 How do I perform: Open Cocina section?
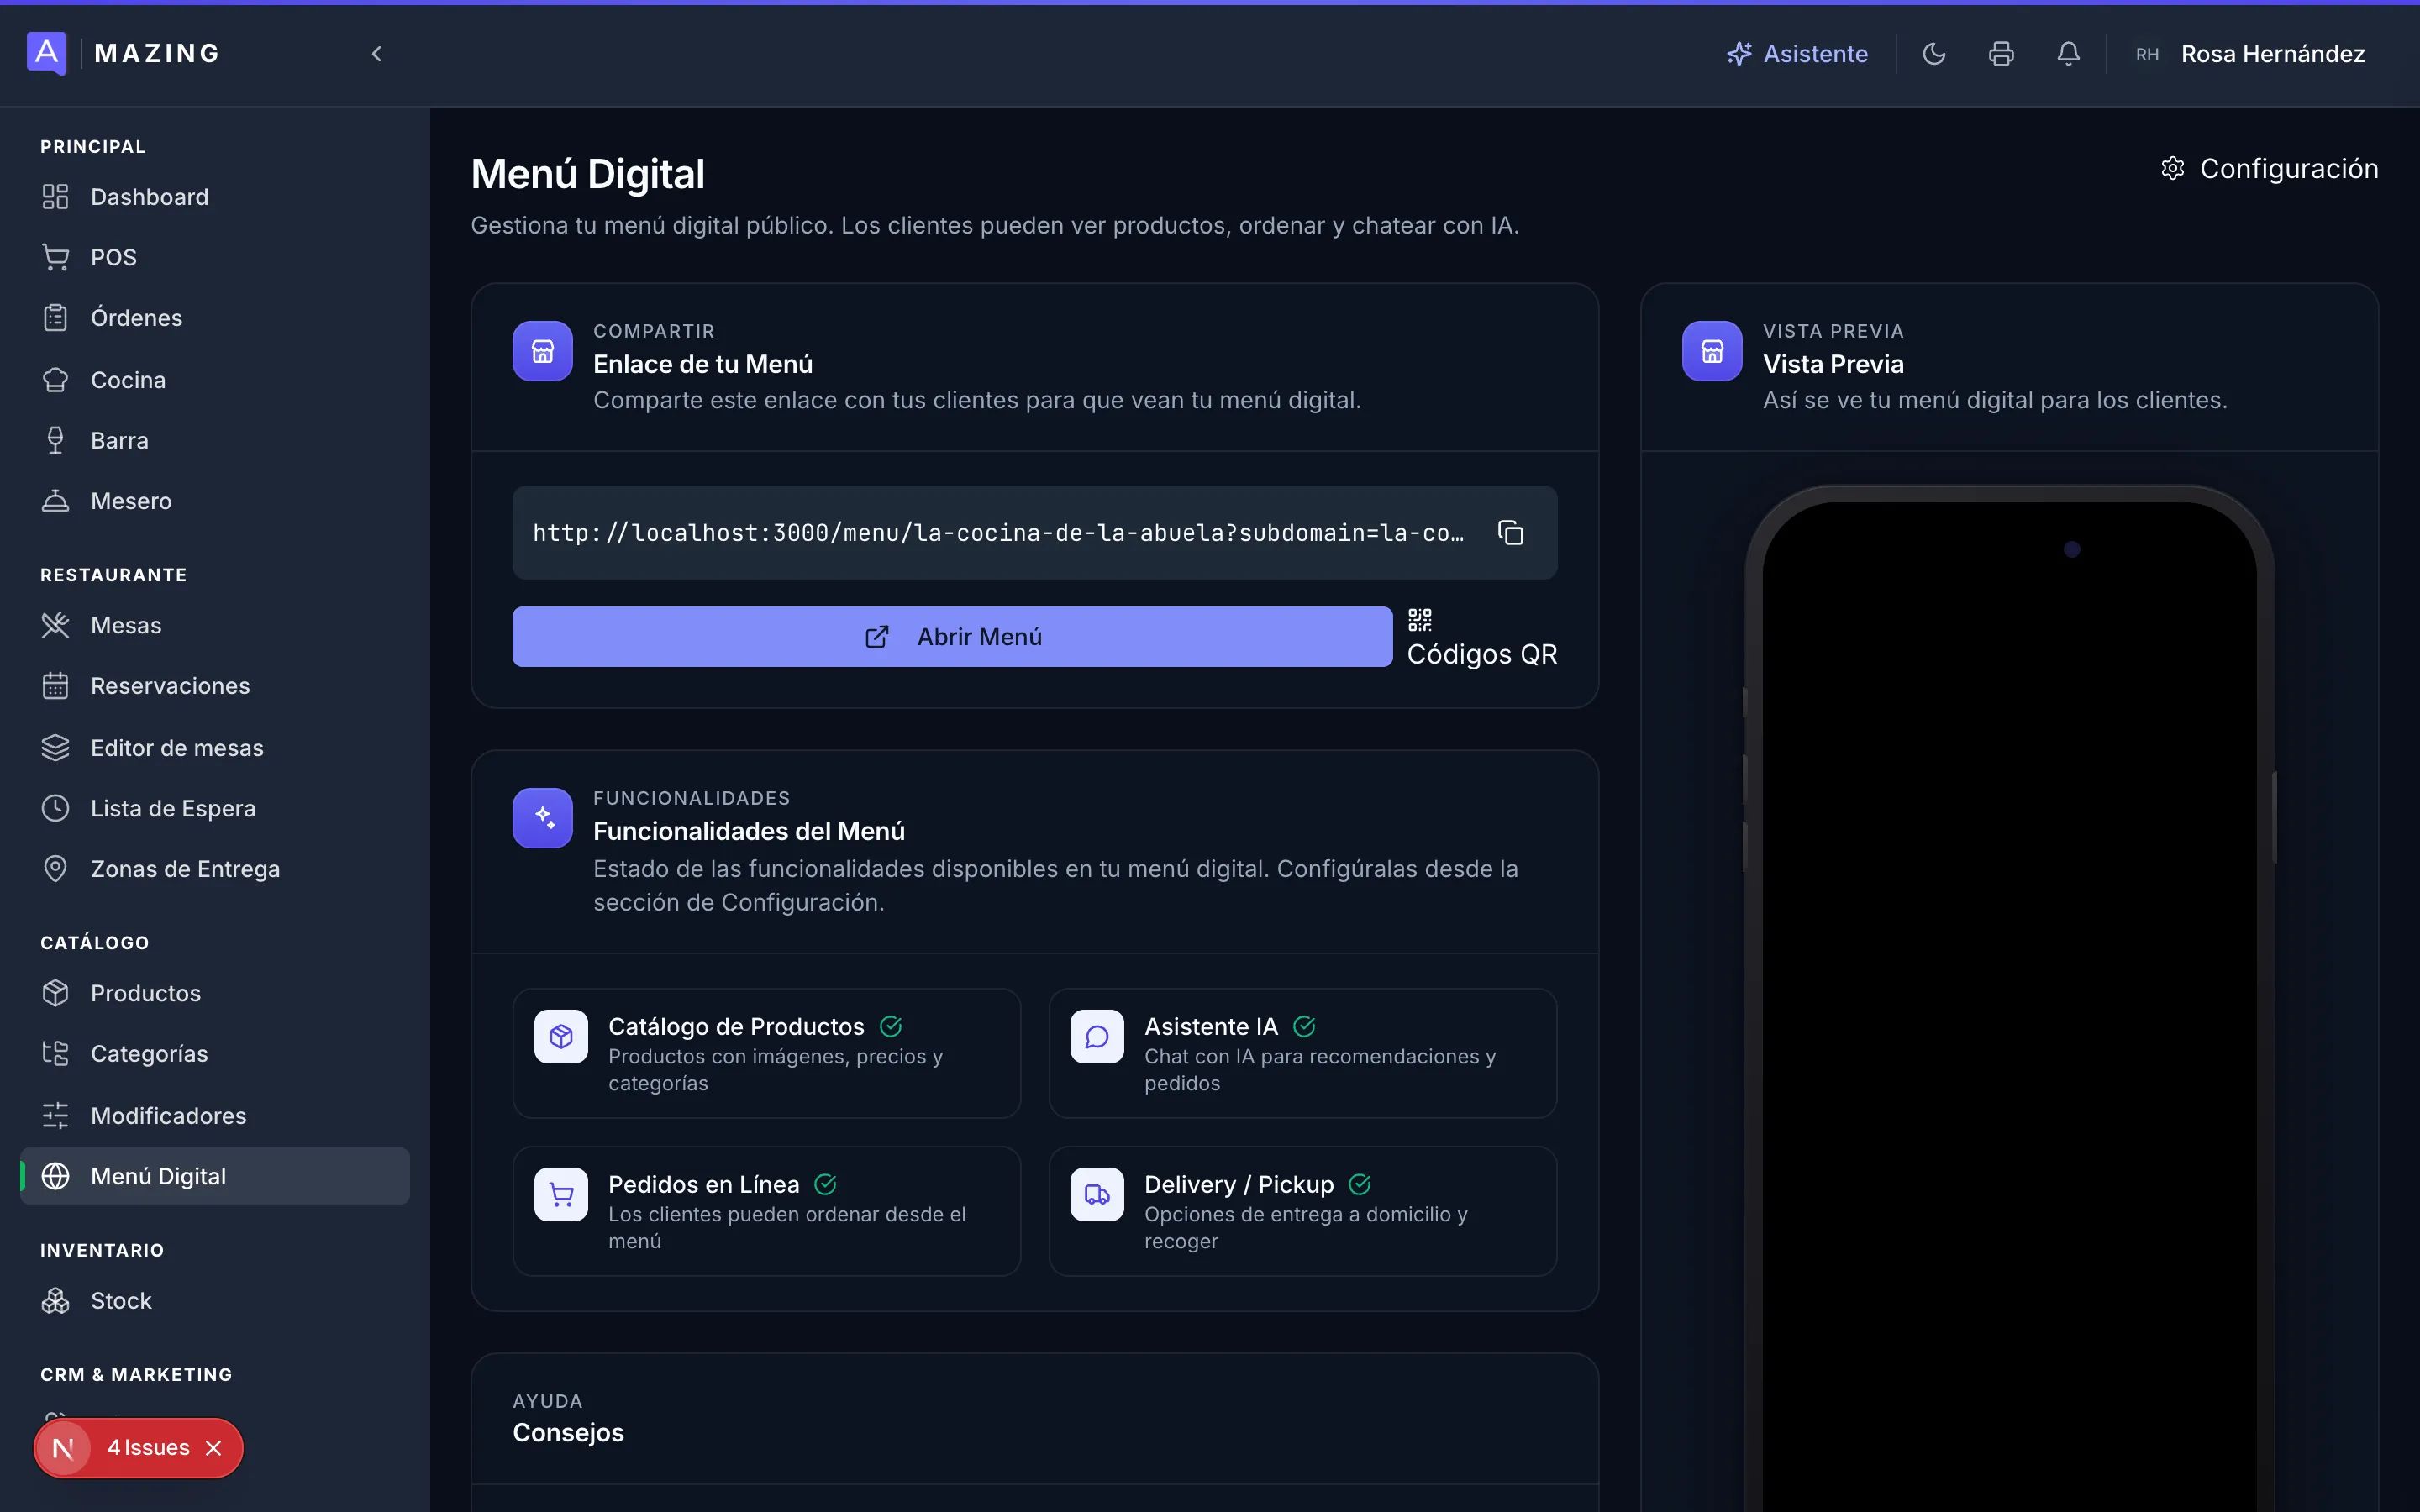click(215, 380)
